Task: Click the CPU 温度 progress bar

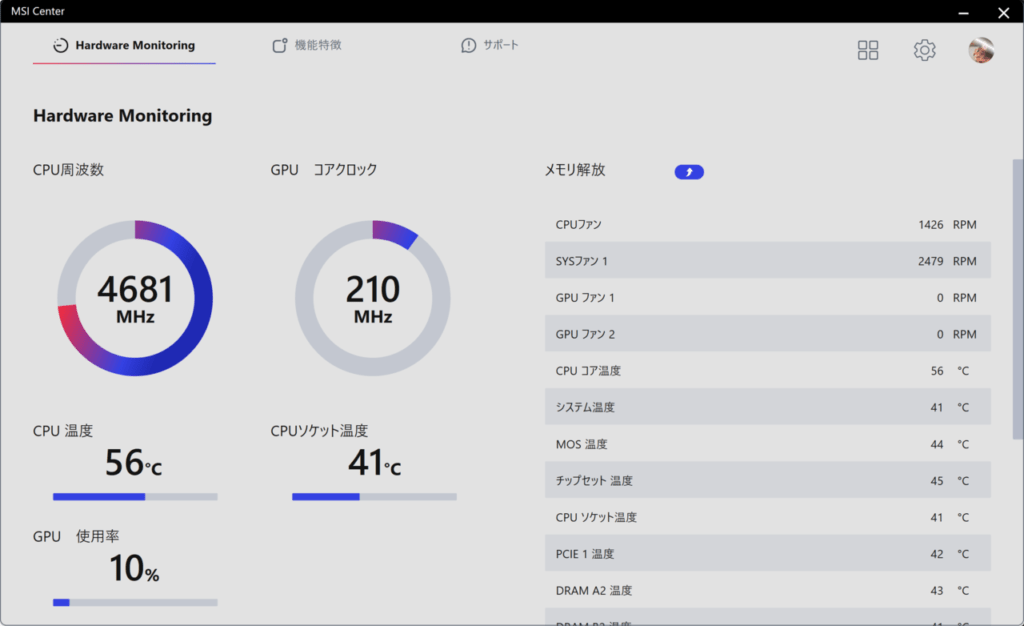Action: pos(135,496)
